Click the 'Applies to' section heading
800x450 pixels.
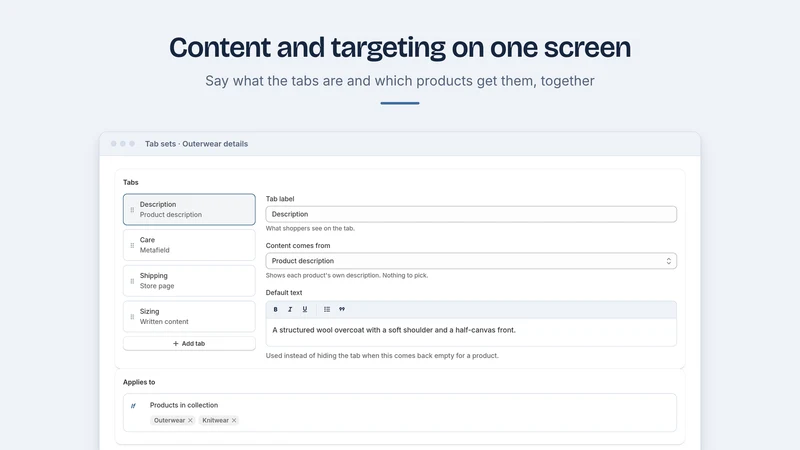tap(139, 382)
